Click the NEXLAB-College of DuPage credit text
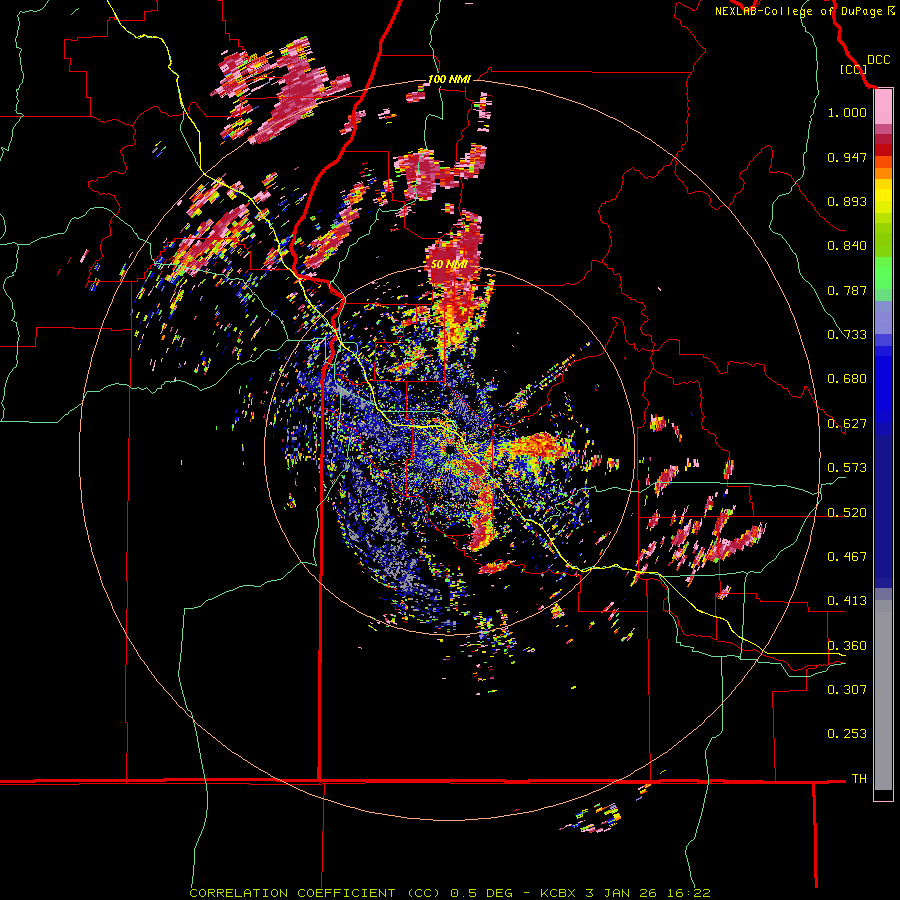The width and height of the screenshot is (900, 900). [x=798, y=11]
